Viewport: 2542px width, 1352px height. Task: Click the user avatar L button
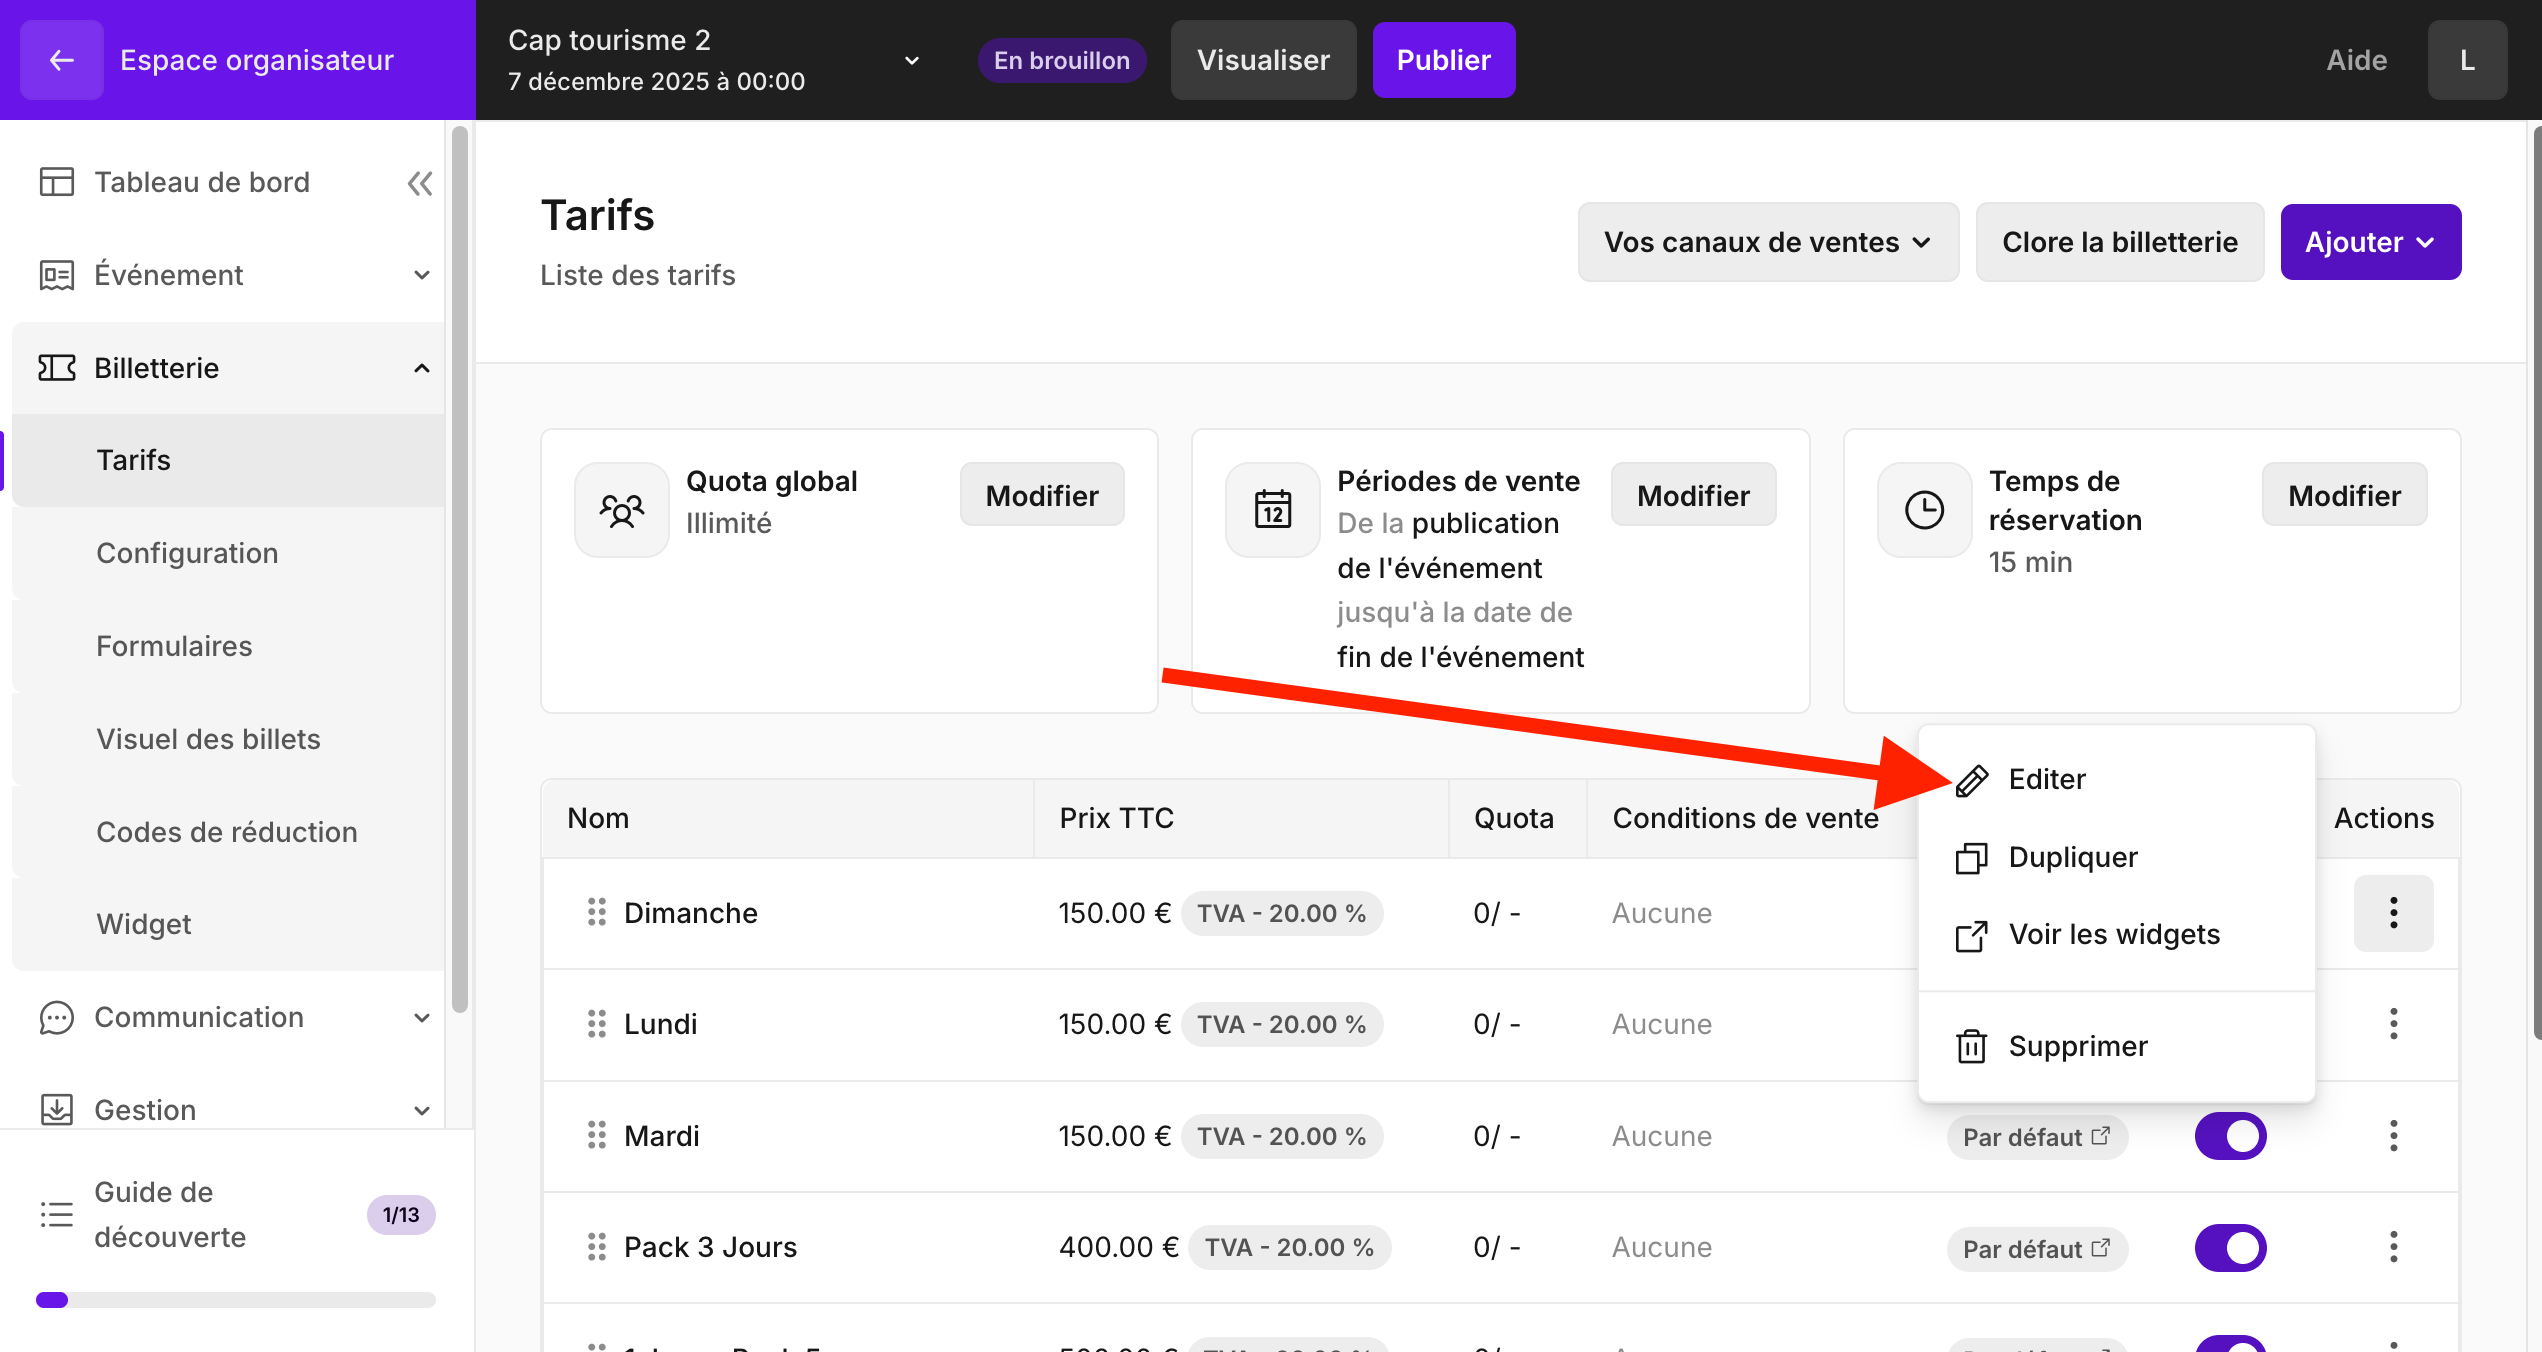click(x=2466, y=60)
